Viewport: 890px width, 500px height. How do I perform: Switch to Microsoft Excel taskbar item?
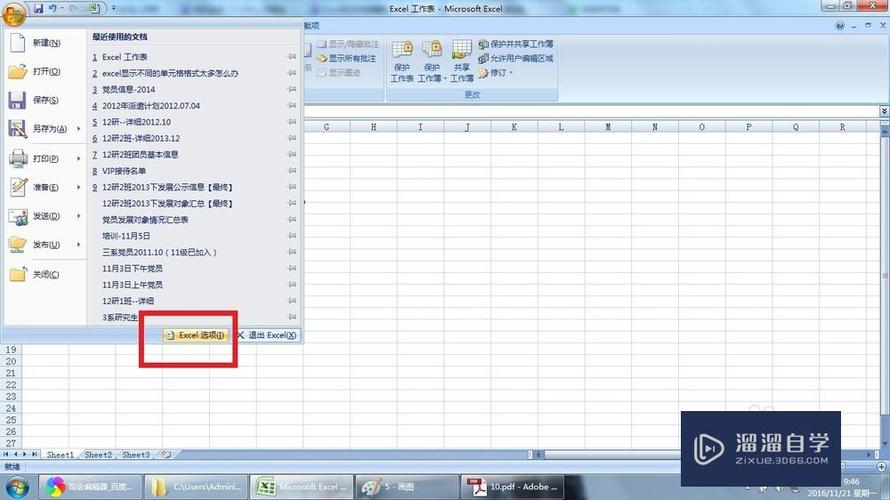302,487
